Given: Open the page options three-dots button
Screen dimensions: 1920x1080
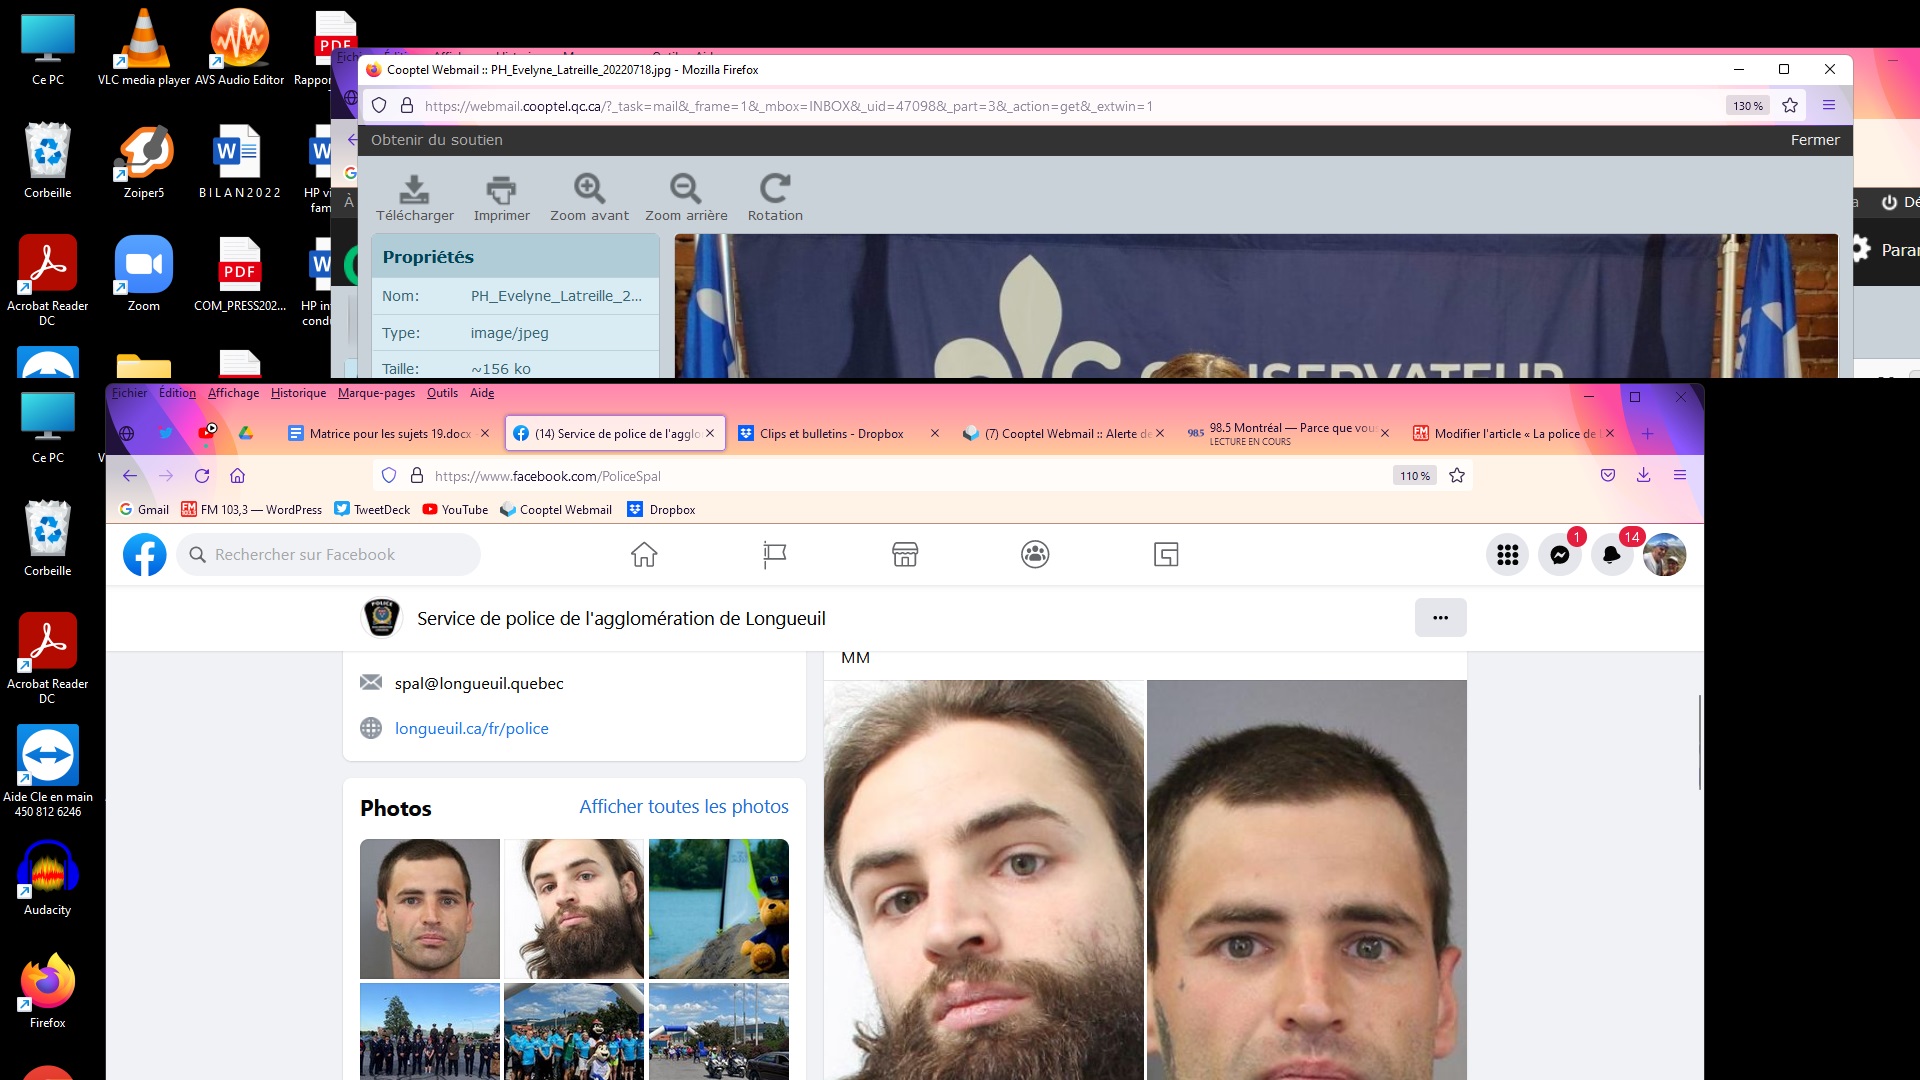Looking at the screenshot, I should pos(1440,618).
